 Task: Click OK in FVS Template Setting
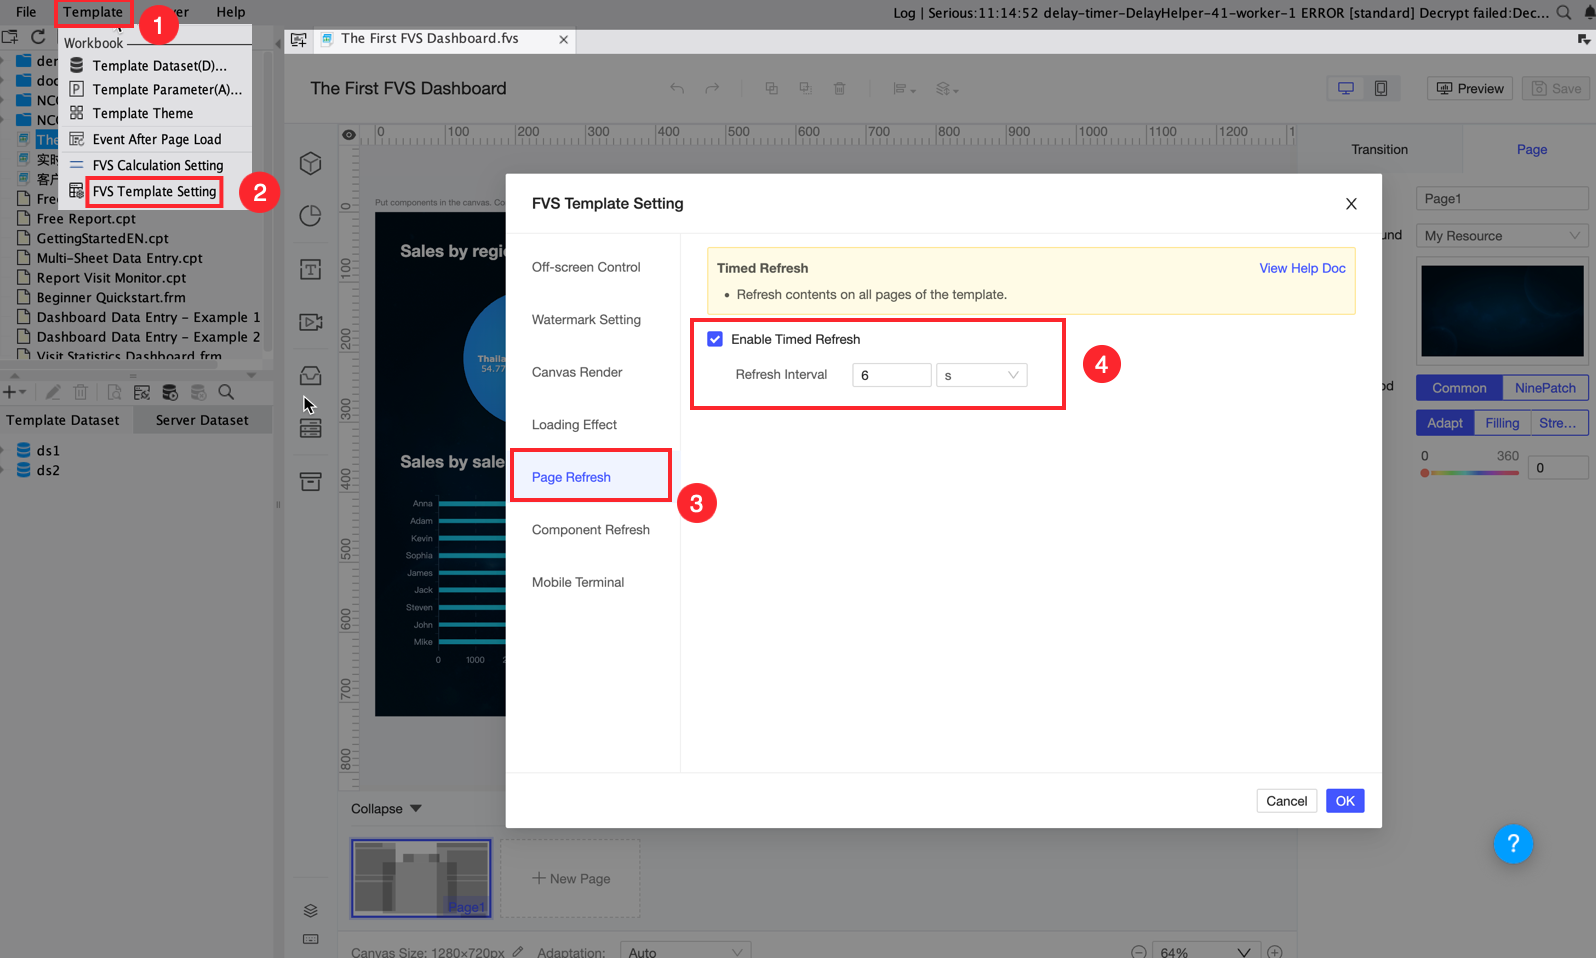(x=1345, y=801)
